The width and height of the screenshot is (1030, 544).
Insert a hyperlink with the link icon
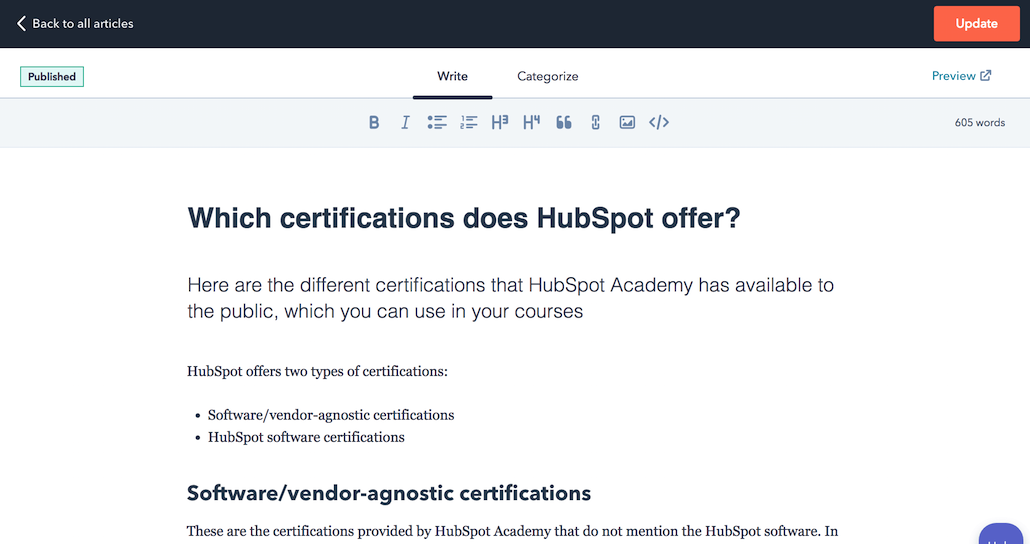click(595, 122)
